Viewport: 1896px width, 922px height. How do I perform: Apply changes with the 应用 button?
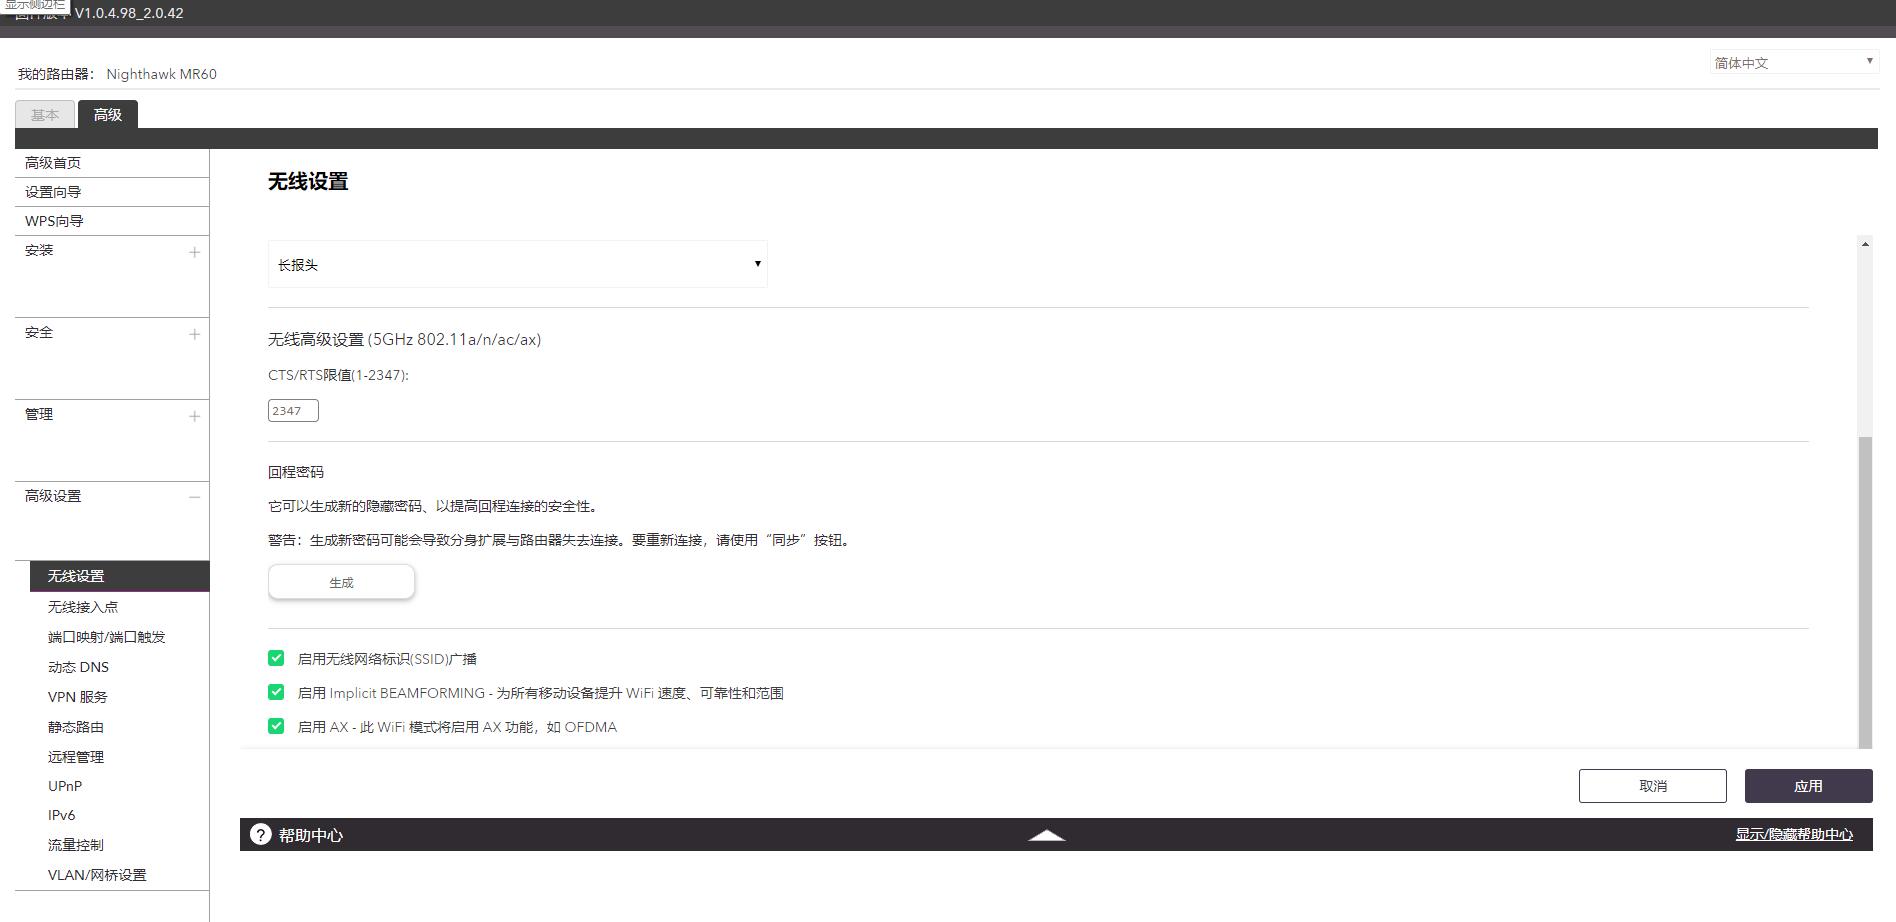[1808, 786]
